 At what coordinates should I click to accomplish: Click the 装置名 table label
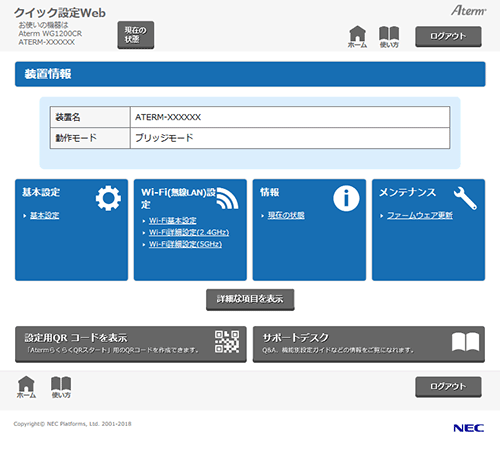[x=68, y=117]
